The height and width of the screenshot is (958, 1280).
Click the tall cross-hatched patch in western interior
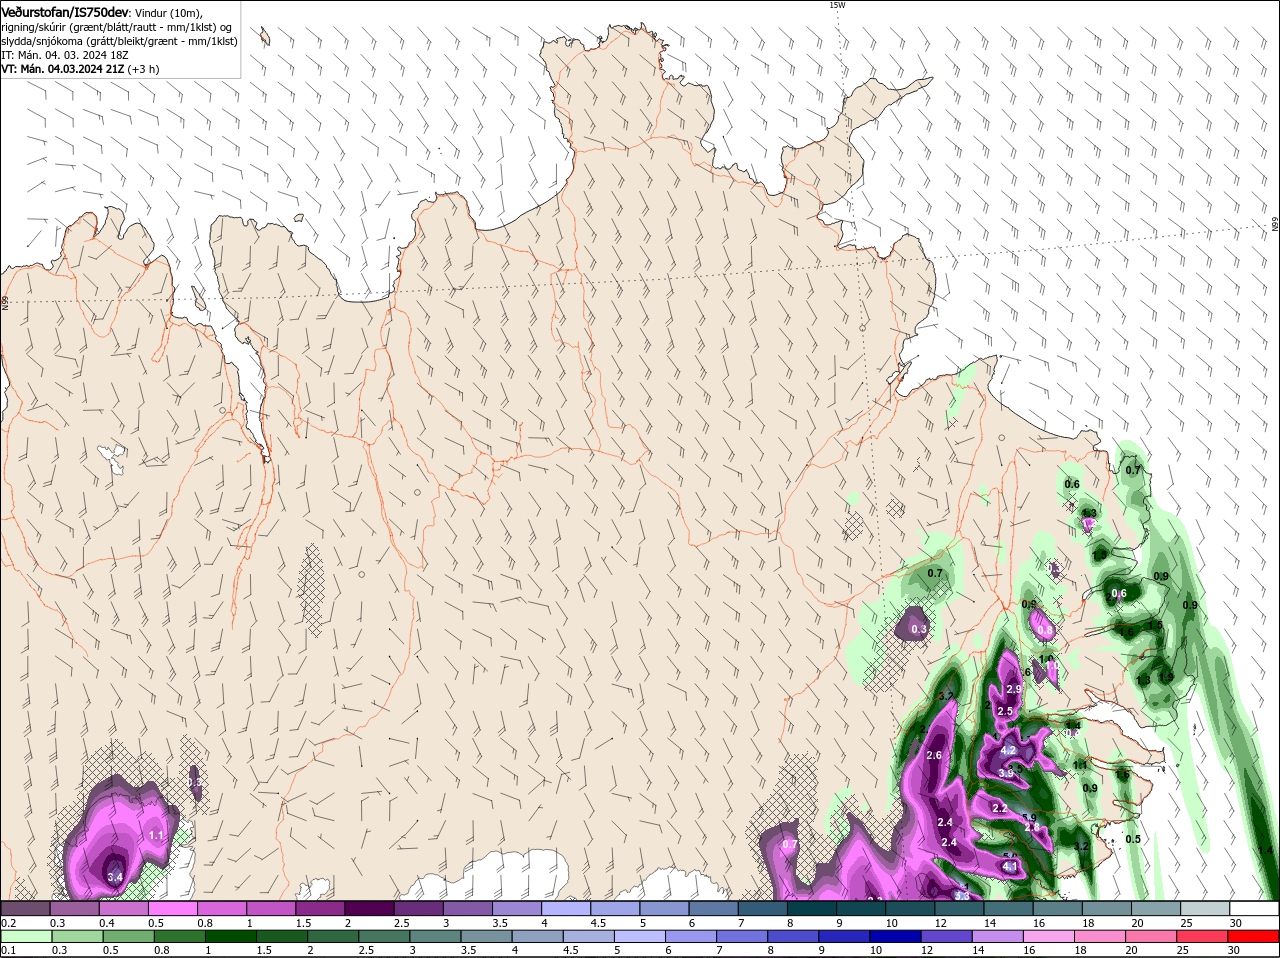(x=313, y=591)
